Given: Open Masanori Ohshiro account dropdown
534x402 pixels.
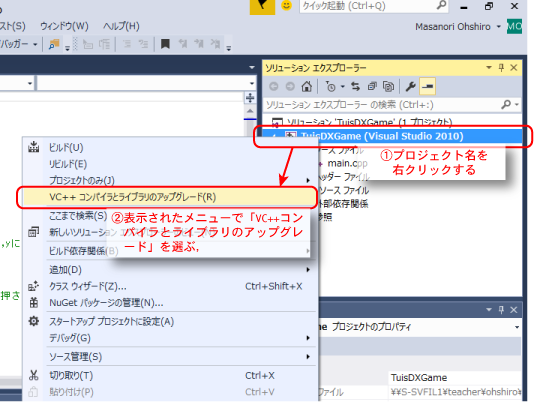Looking at the screenshot, I should [x=499, y=27].
